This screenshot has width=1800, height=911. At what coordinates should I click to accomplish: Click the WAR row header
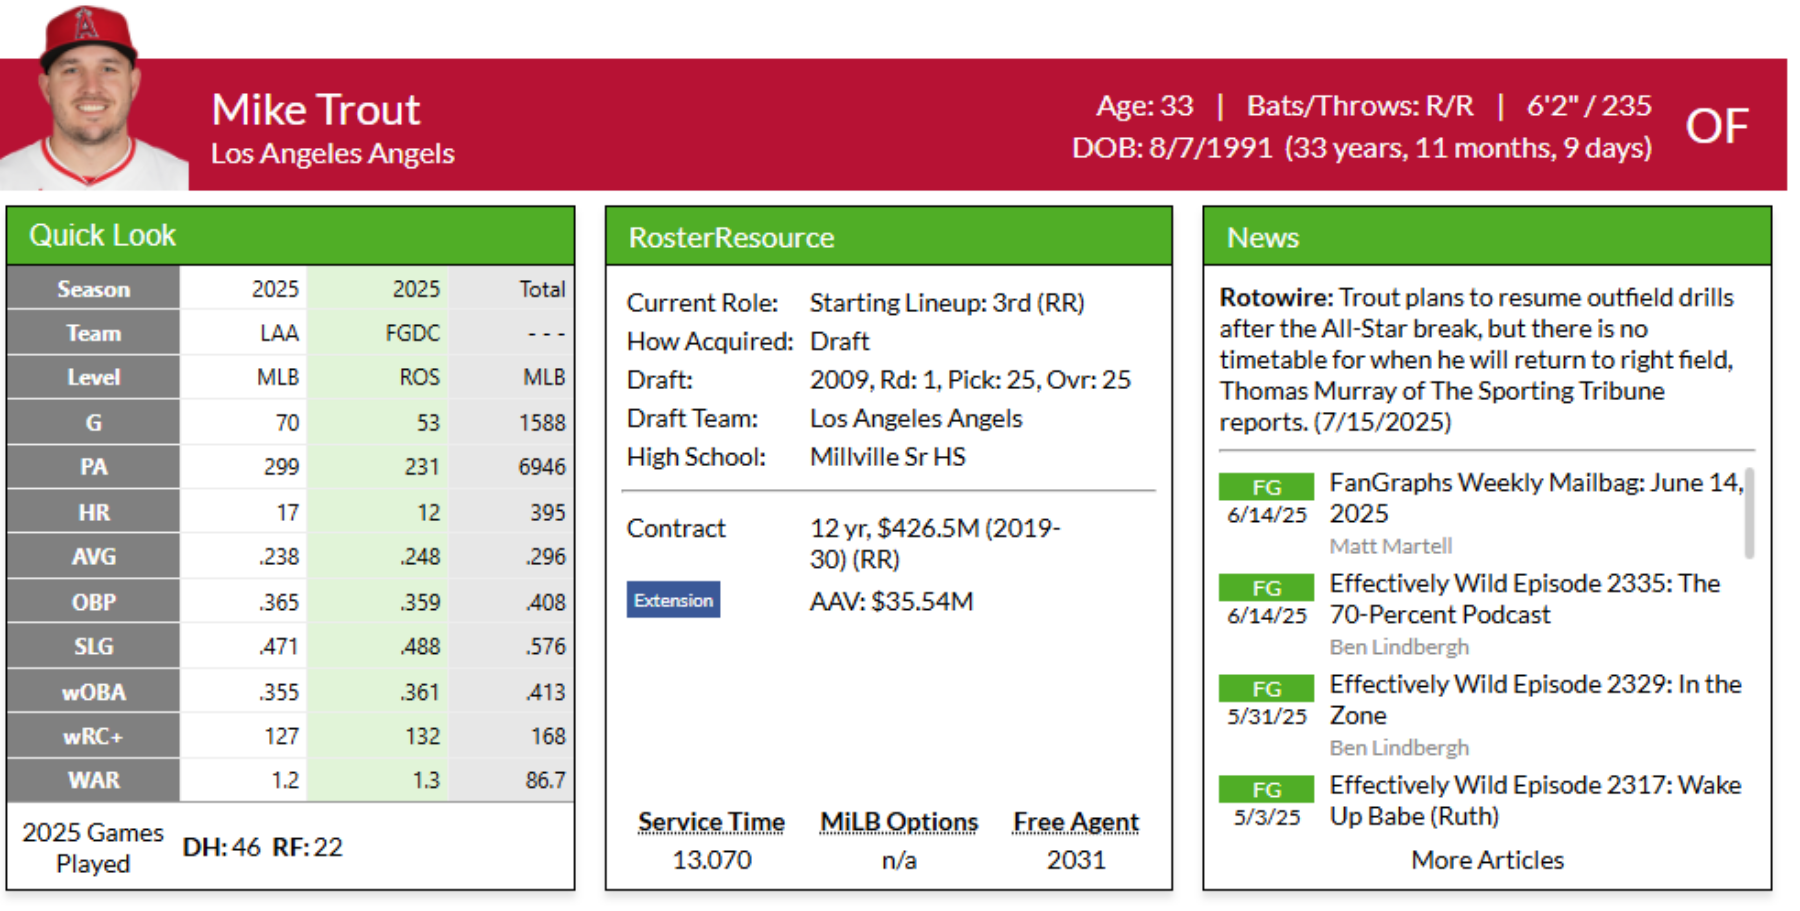(93, 780)
